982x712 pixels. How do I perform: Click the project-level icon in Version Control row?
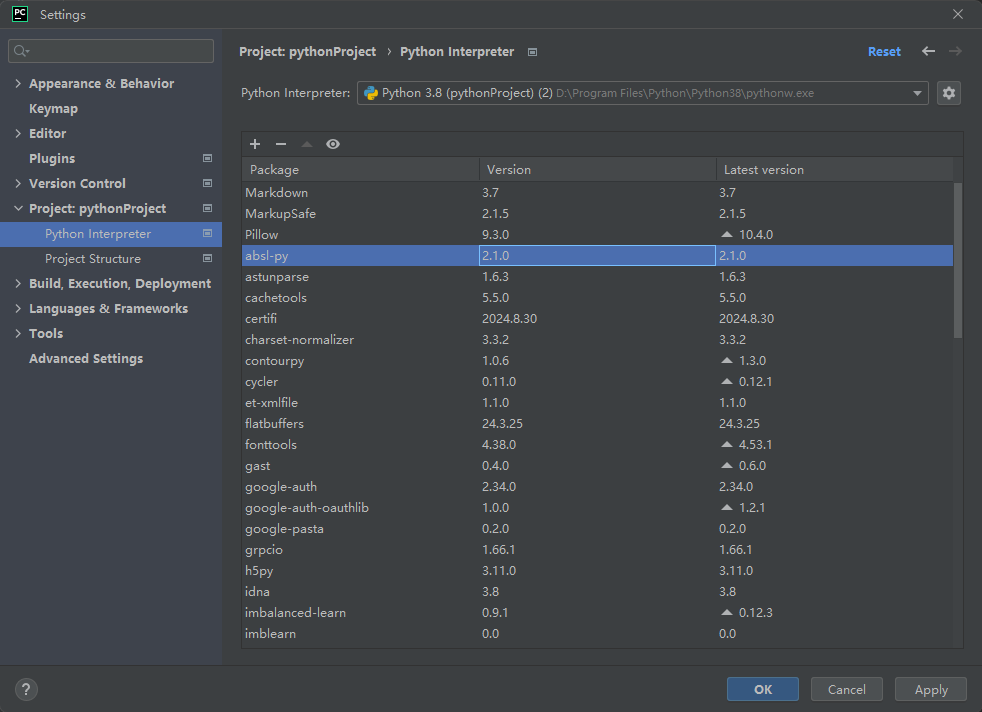tap(207, 183)
